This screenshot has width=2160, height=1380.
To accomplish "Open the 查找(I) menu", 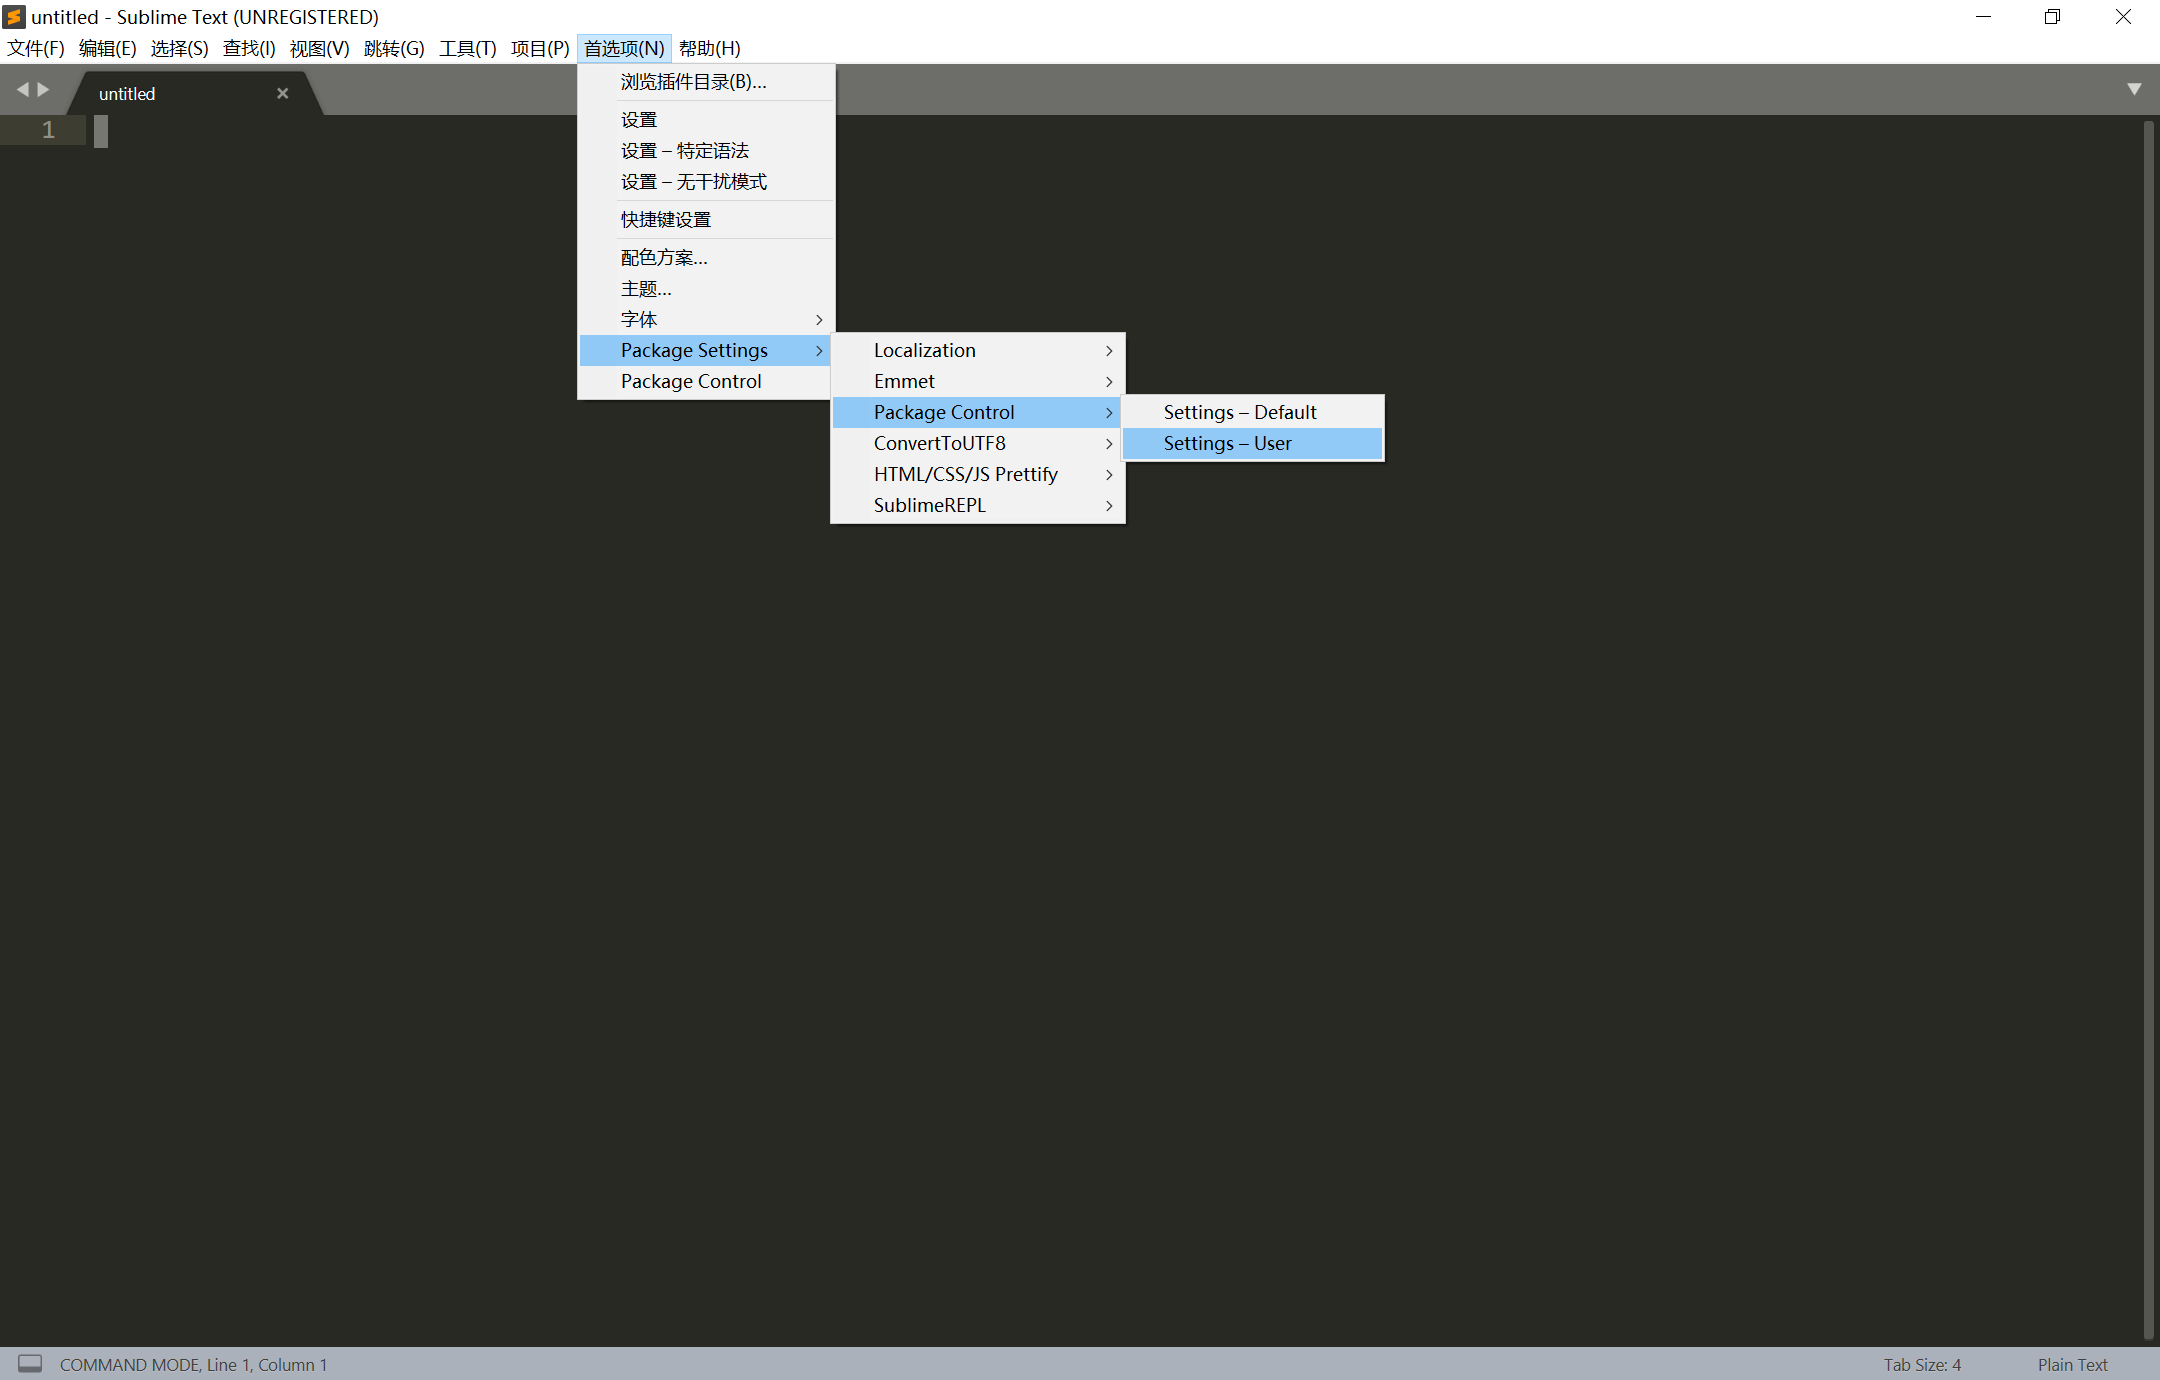I will [249, 48].
